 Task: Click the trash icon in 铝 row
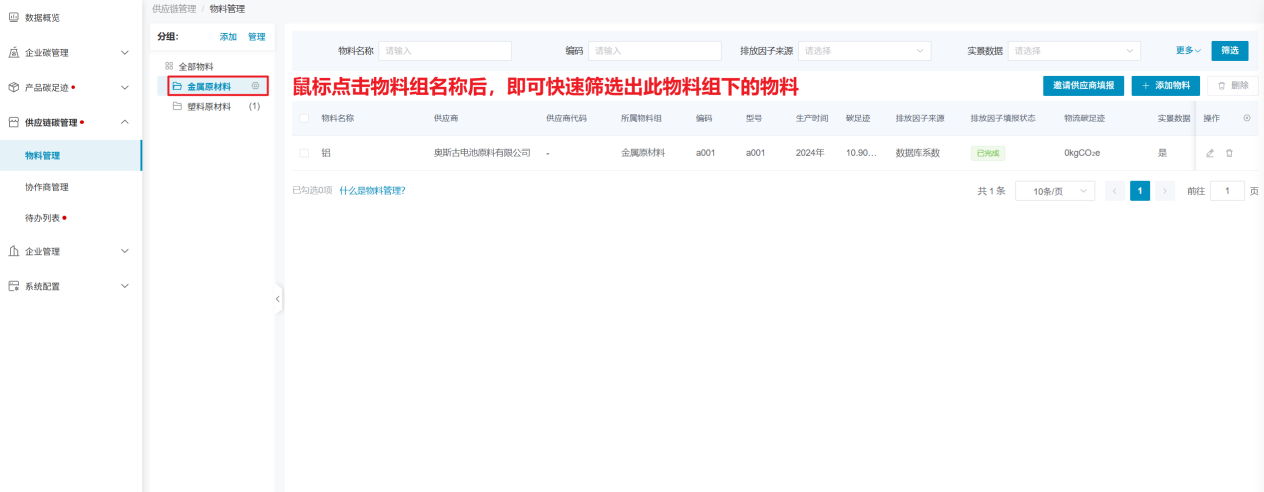point(1229,153)
